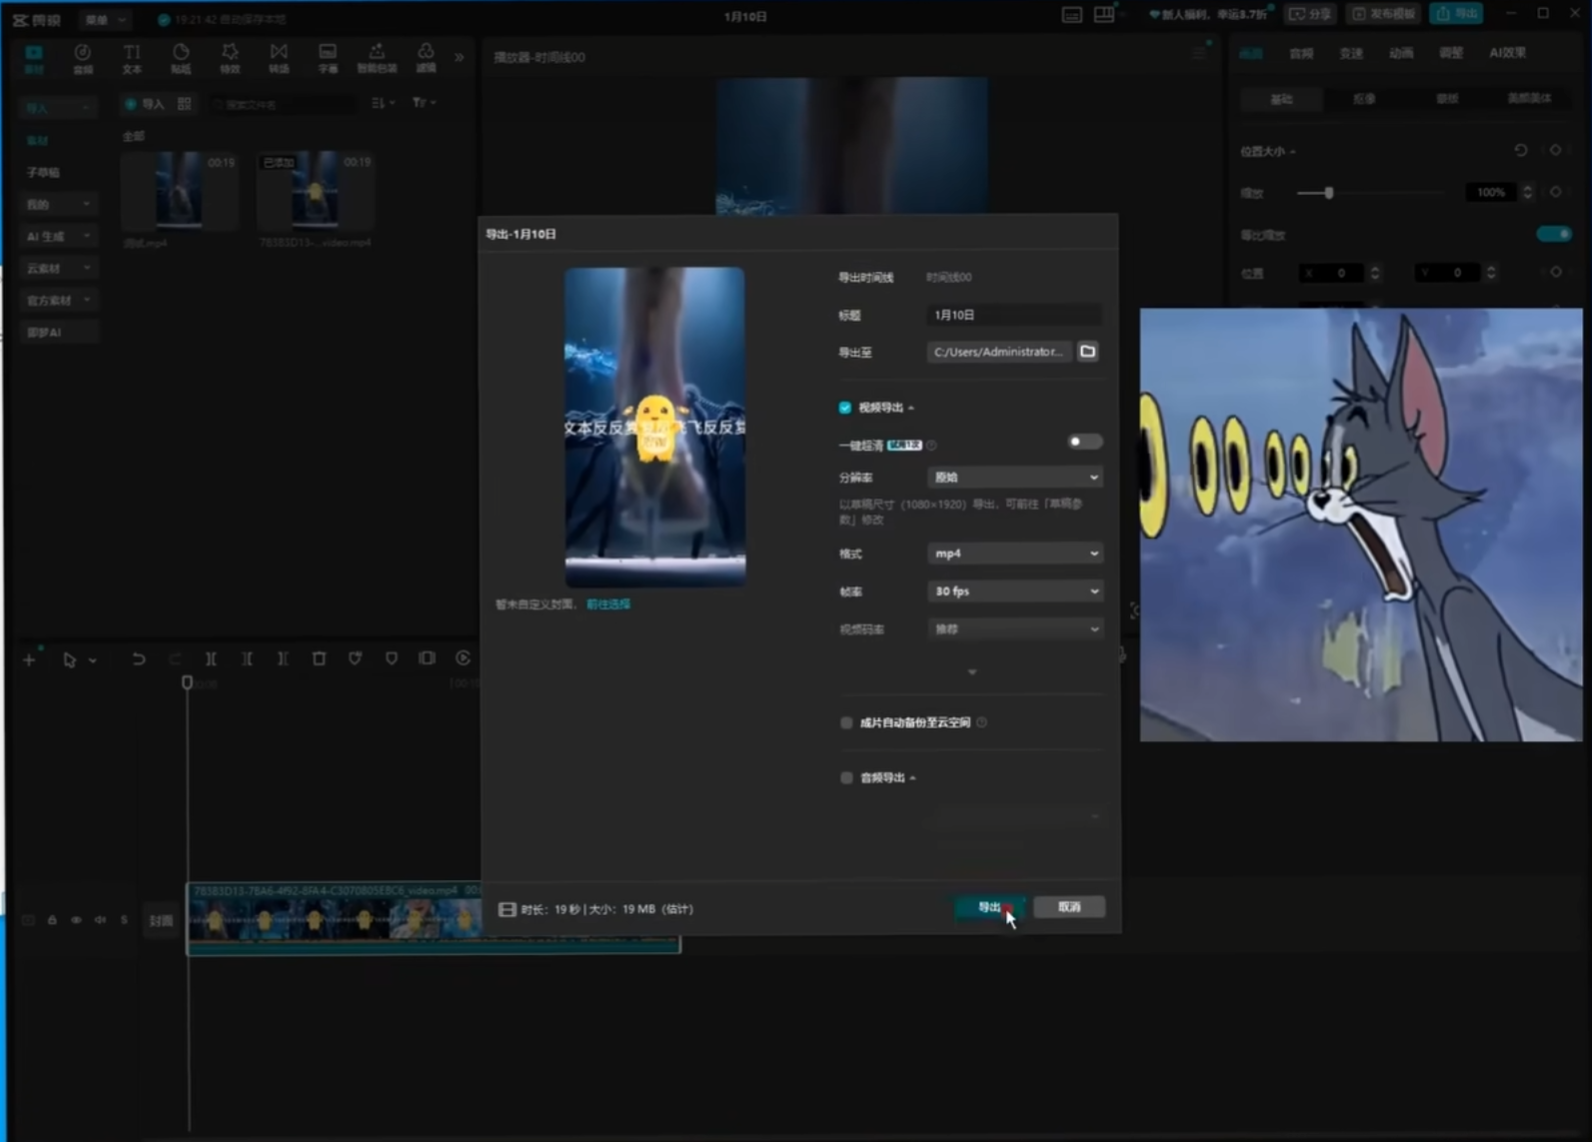
Task: Turn on the one-click HD (一键超清) switch
Action: click(x=1083, y=442)
